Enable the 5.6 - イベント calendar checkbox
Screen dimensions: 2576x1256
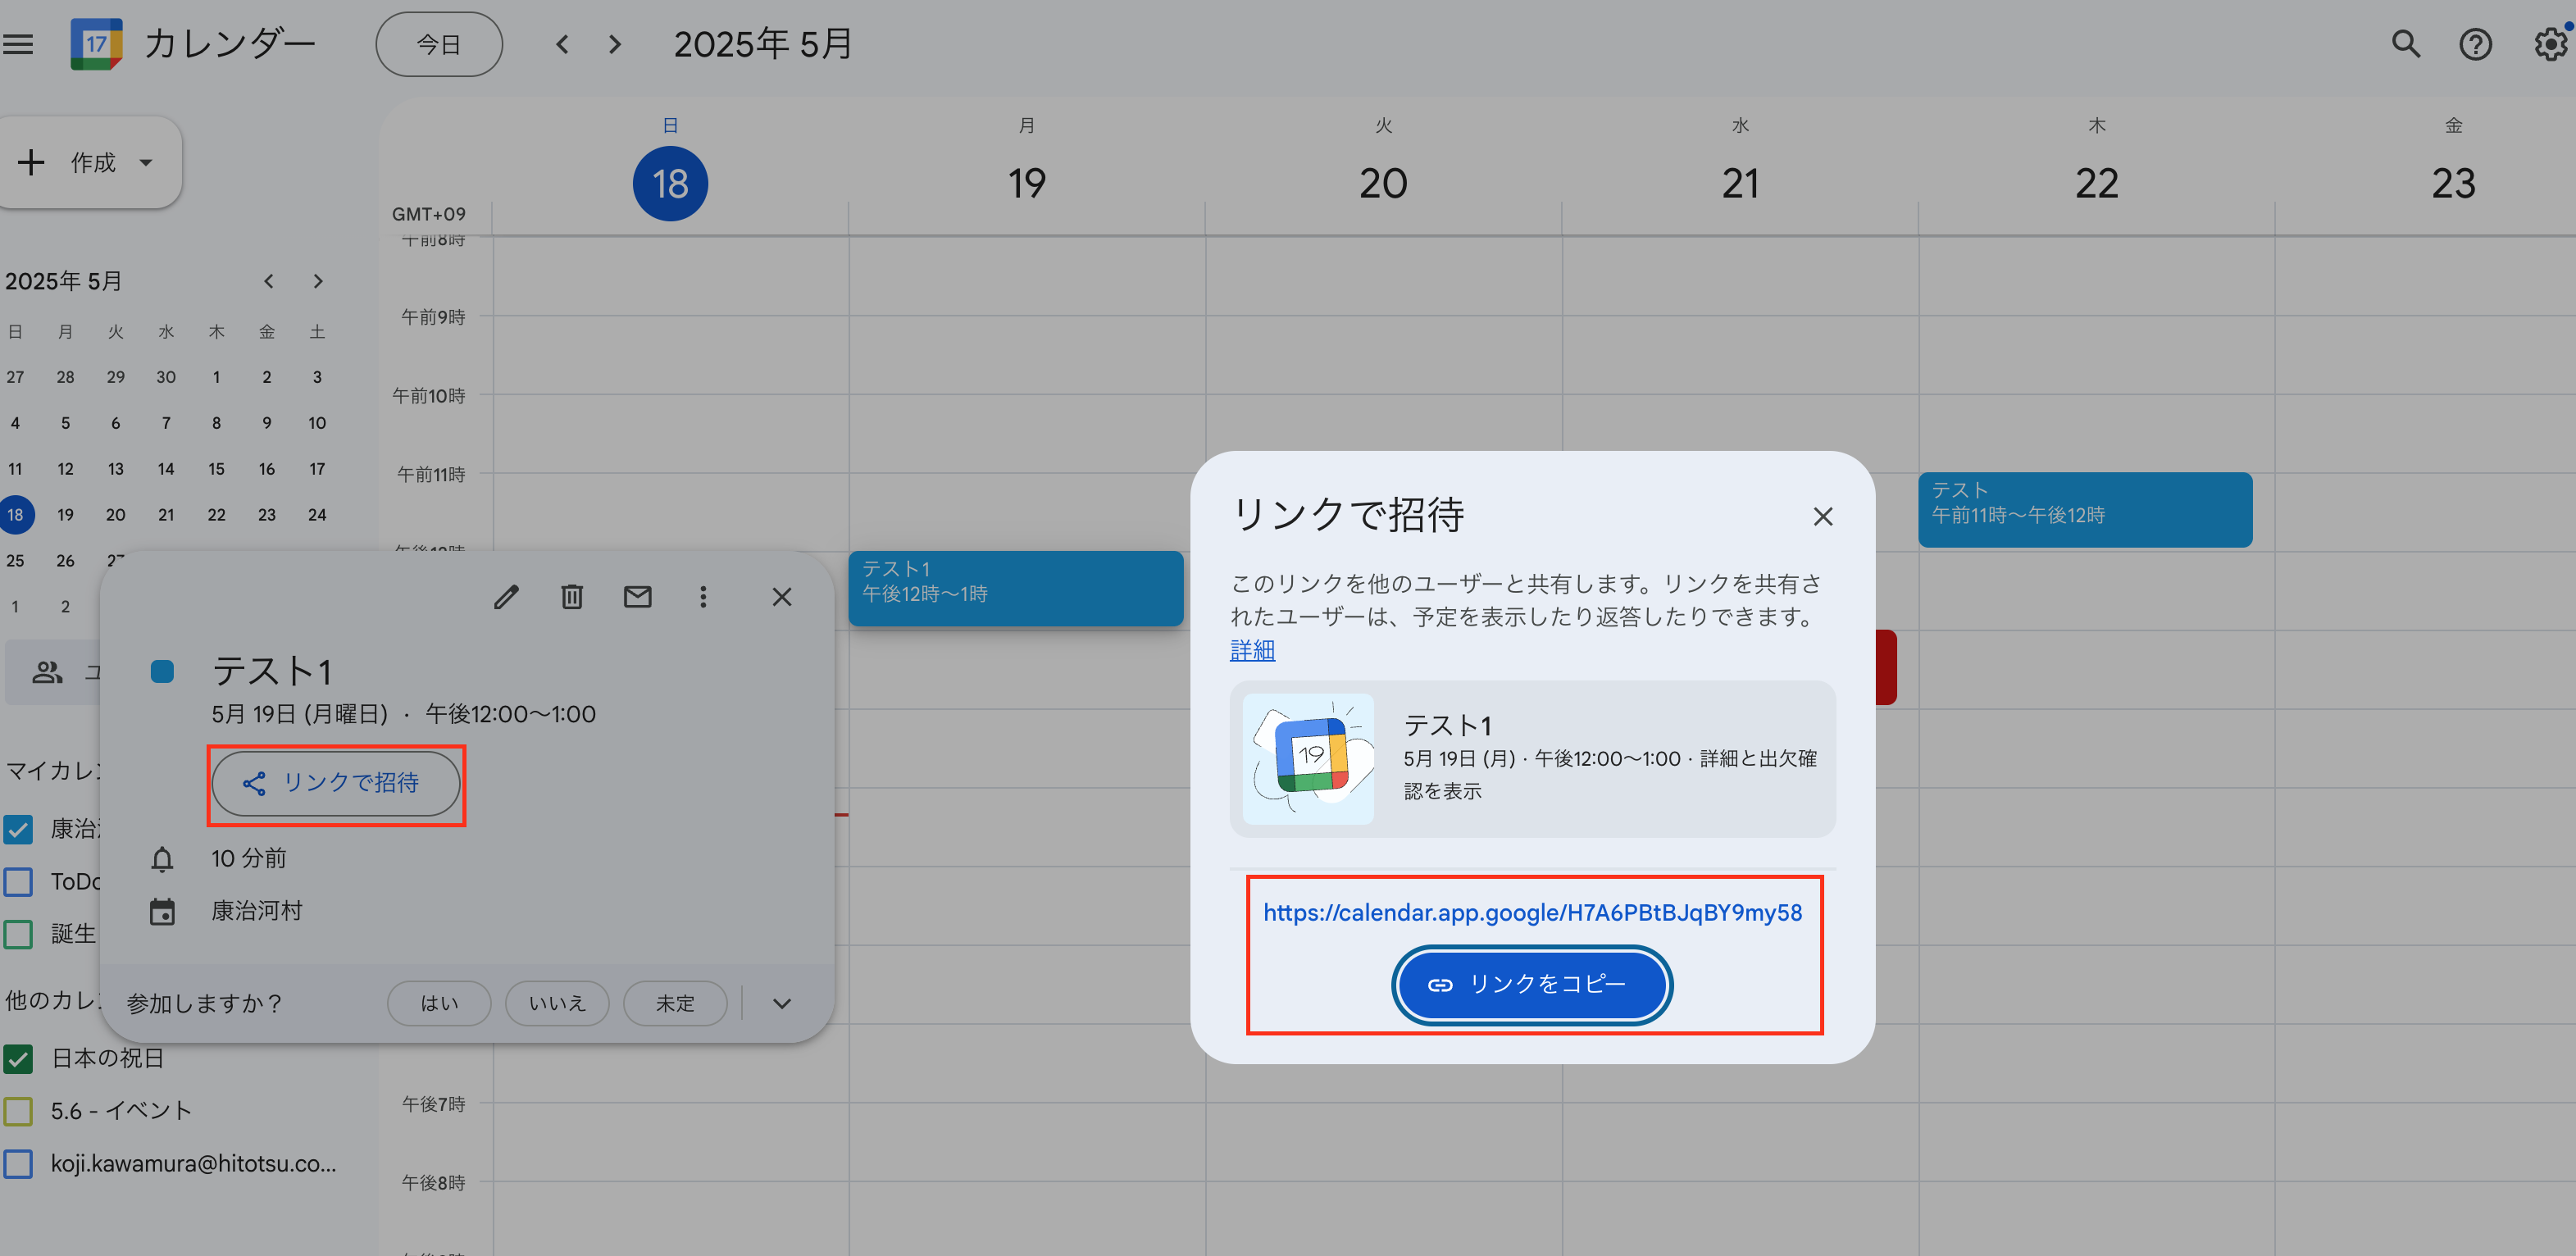(19, 1110)
